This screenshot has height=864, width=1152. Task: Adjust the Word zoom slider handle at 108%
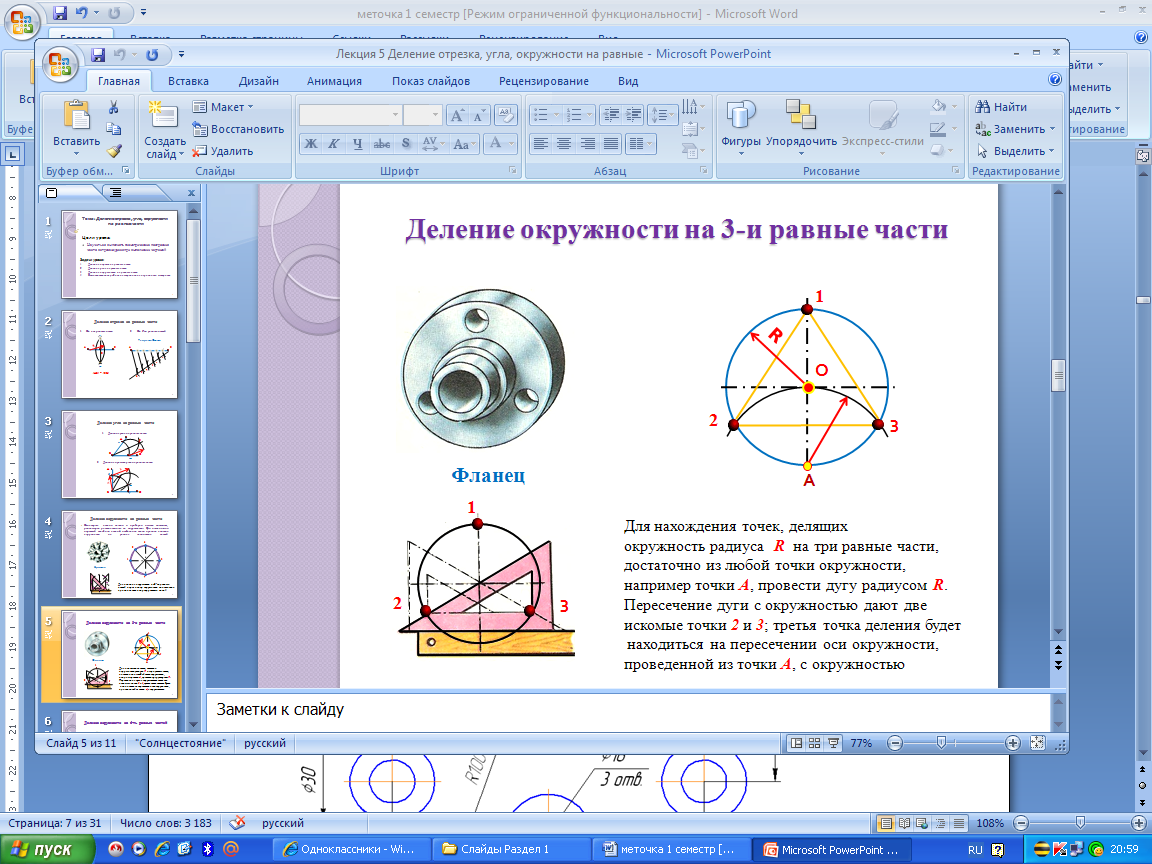(x=1079, y=823)
